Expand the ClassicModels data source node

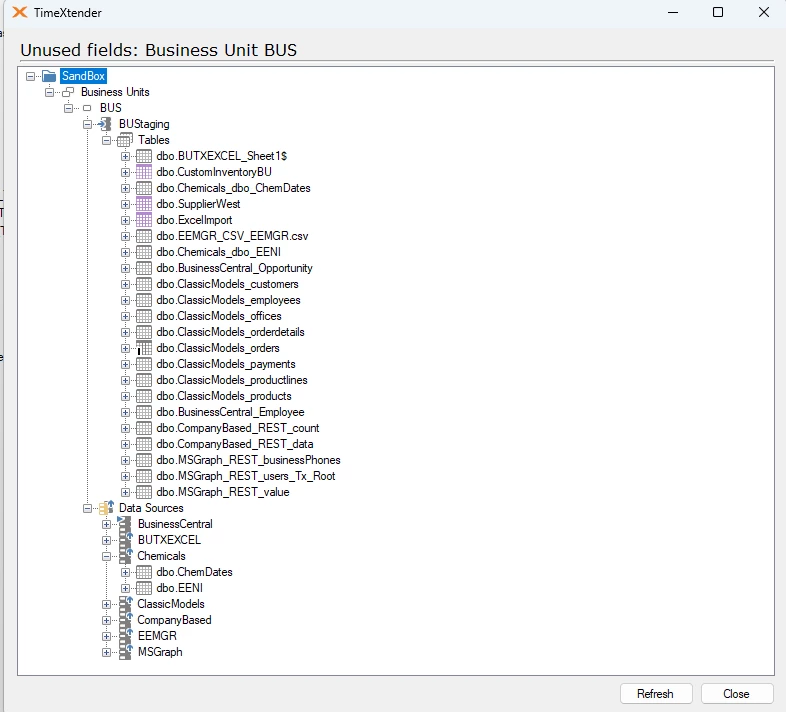tap(106, 604)
